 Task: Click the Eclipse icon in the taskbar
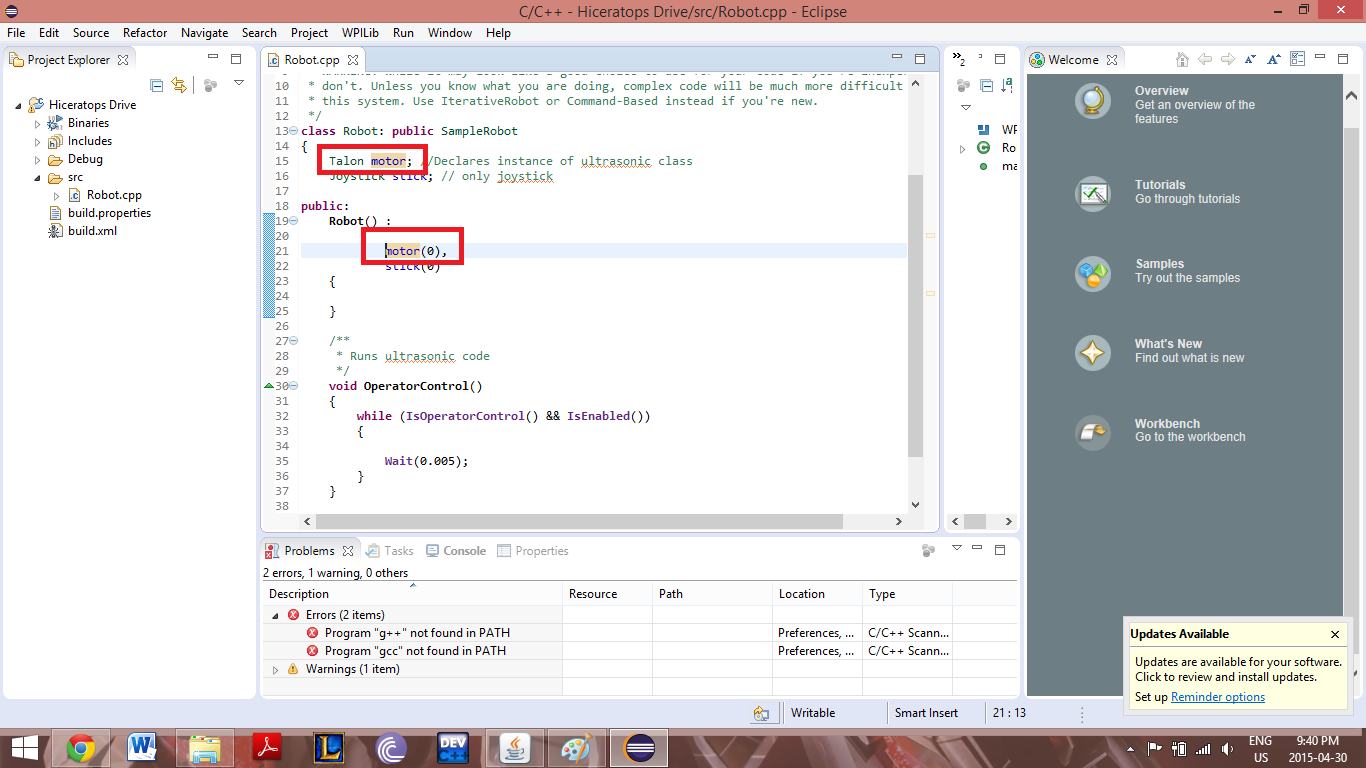tap(640, 747)
